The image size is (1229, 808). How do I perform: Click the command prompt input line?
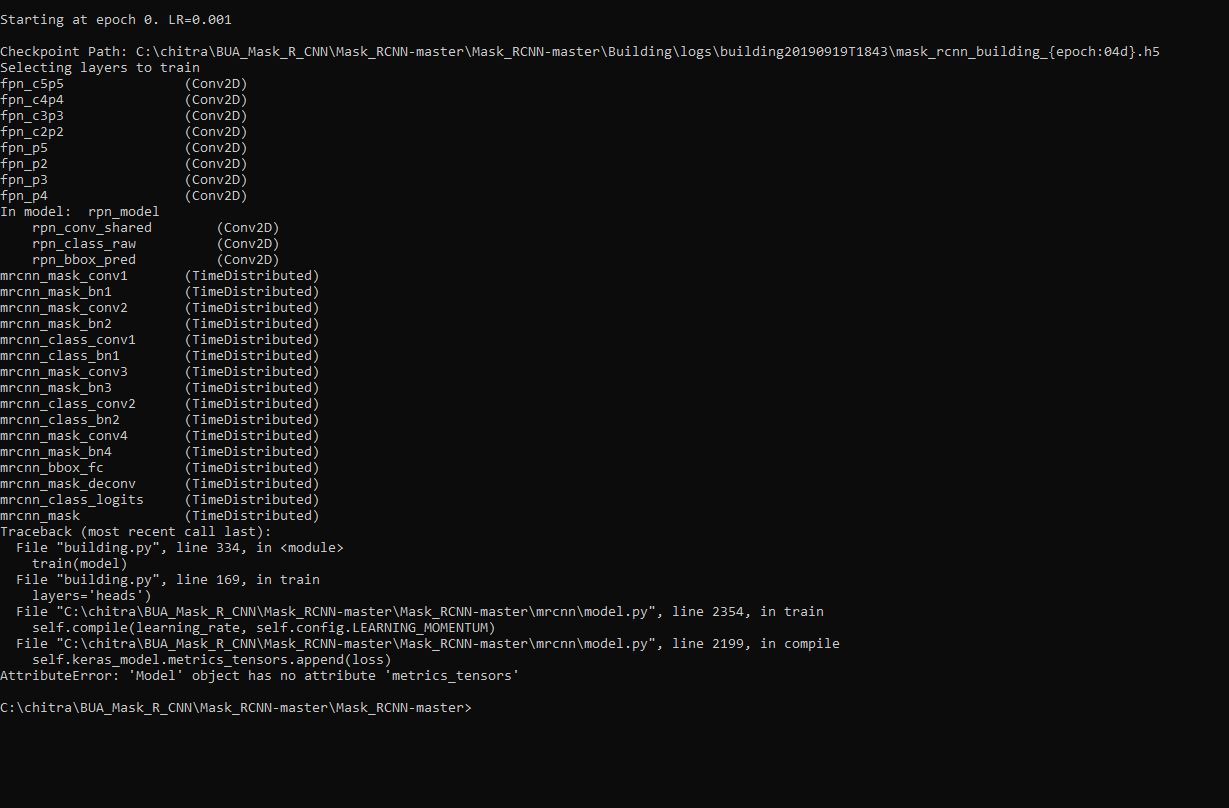pos(235,708)
